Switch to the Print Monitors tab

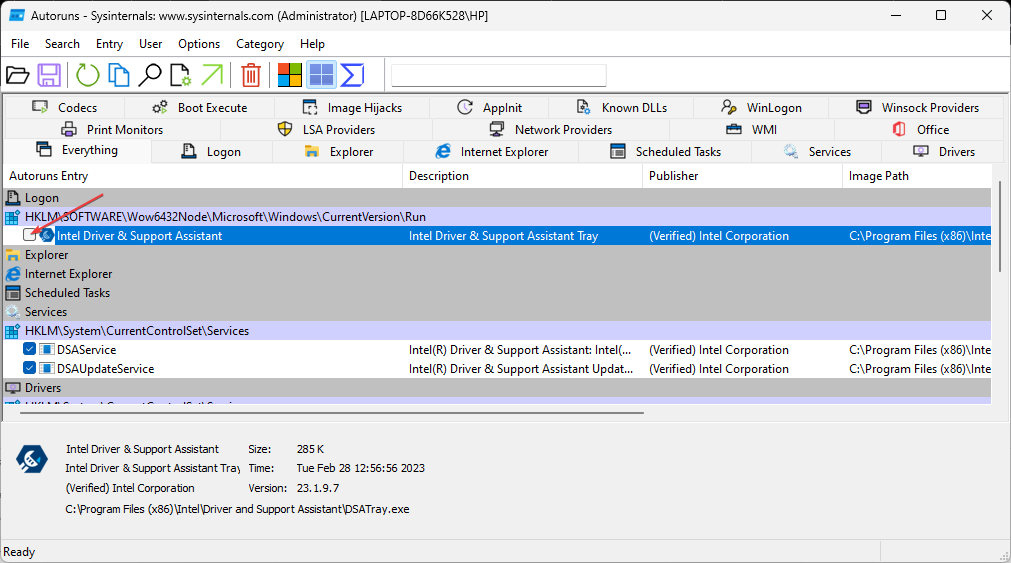(112, 130)
